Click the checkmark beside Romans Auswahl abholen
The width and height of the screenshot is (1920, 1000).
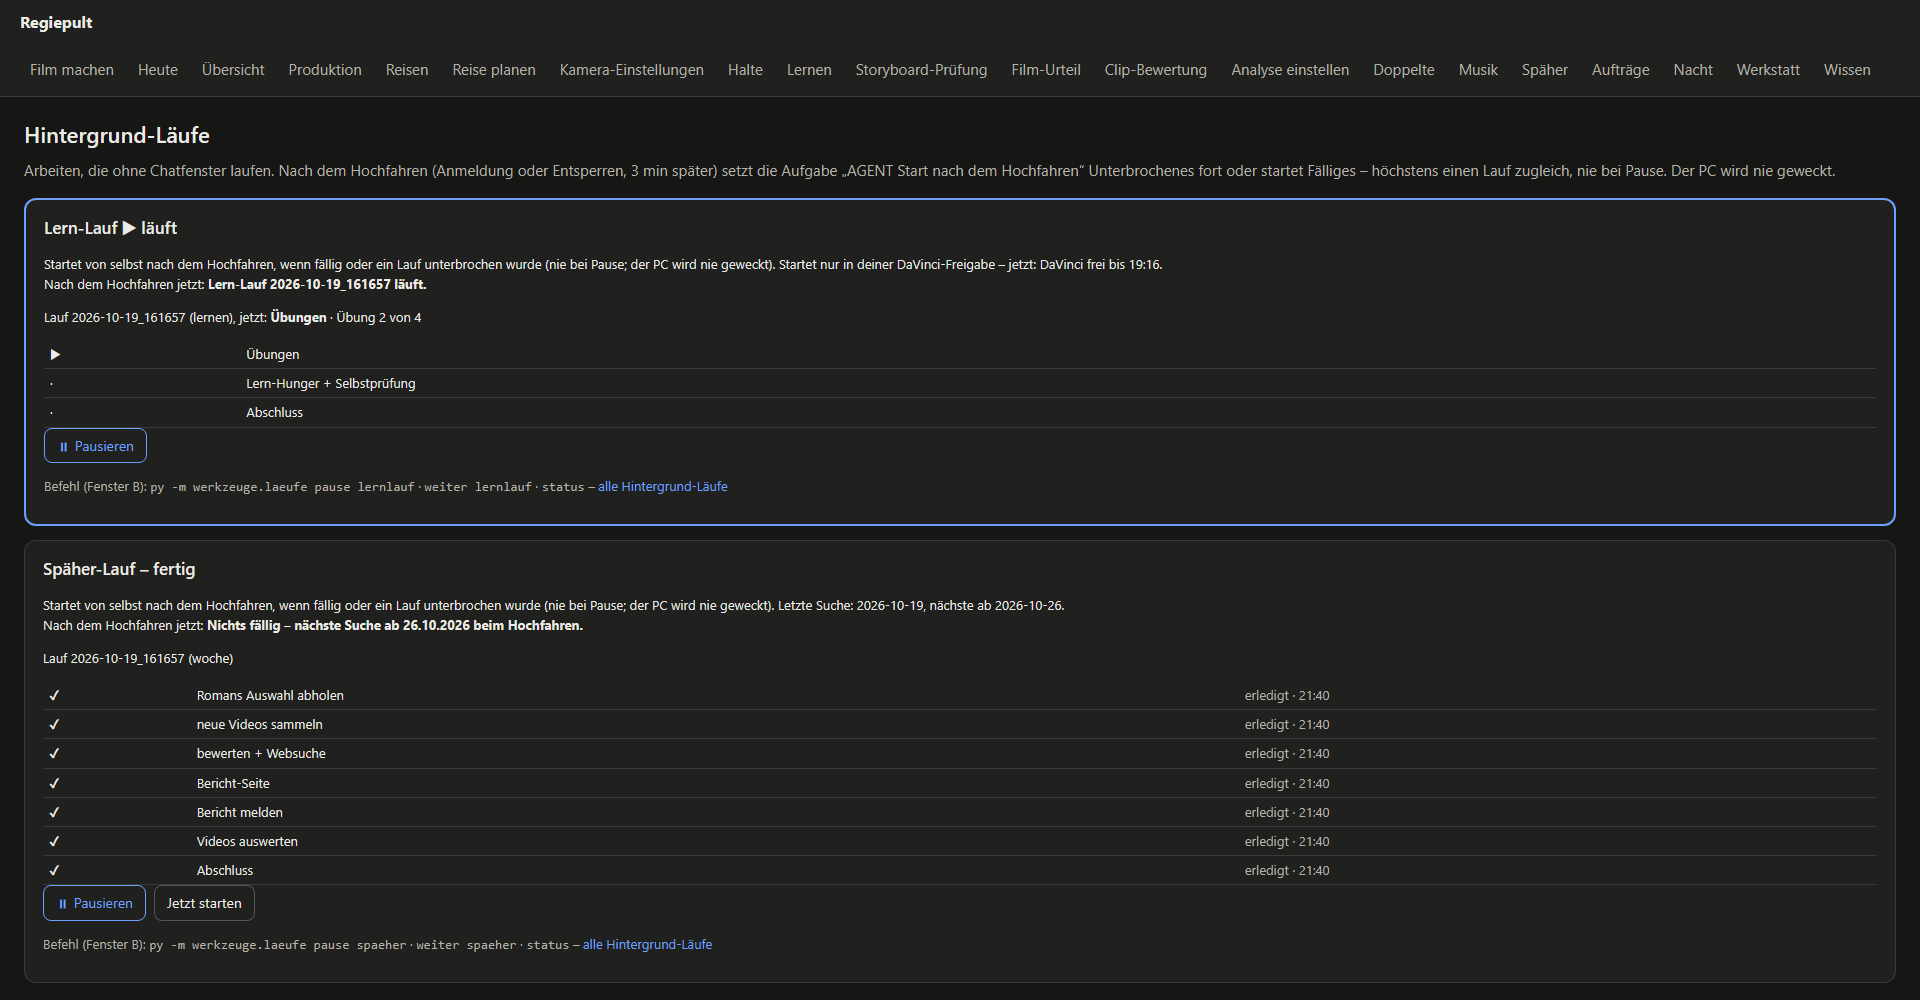(54, 696)
